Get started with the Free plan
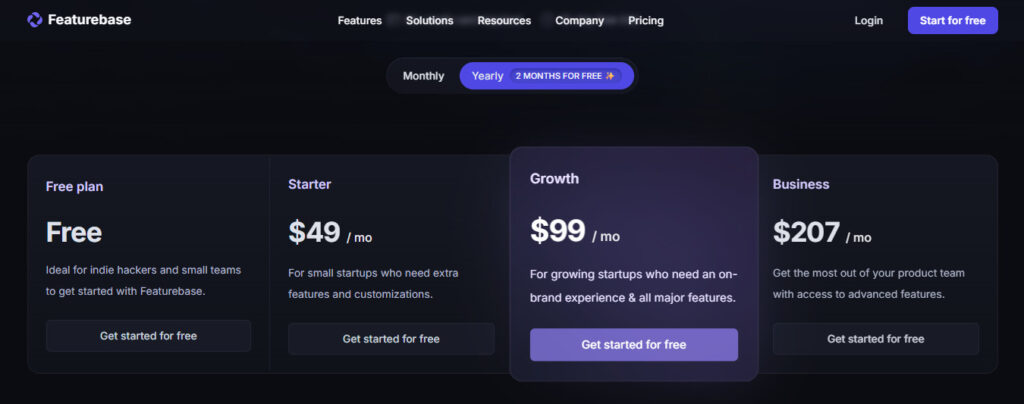Image resolution: width=1024 pixels, height=404 pixels. click(x=148, y=336)
